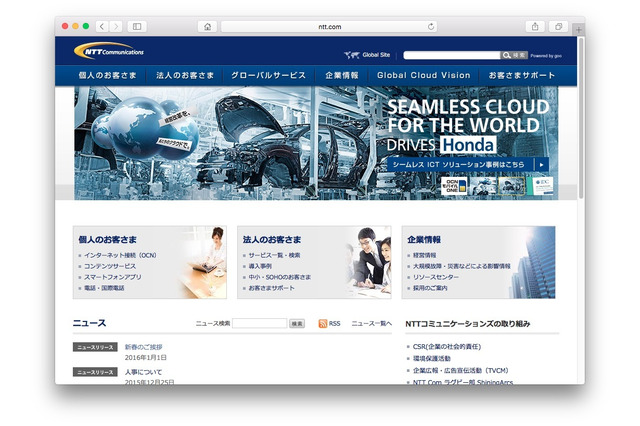Open 企業情報 navigation tab
The height and width of the screenshot is (426, 640).
point(342,75)
